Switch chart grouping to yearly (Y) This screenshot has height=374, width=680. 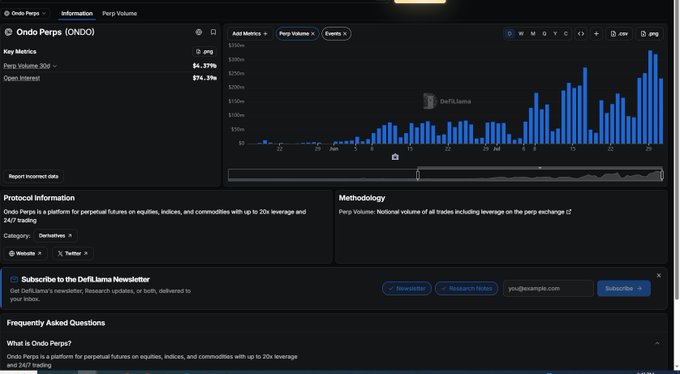point(555,34)
